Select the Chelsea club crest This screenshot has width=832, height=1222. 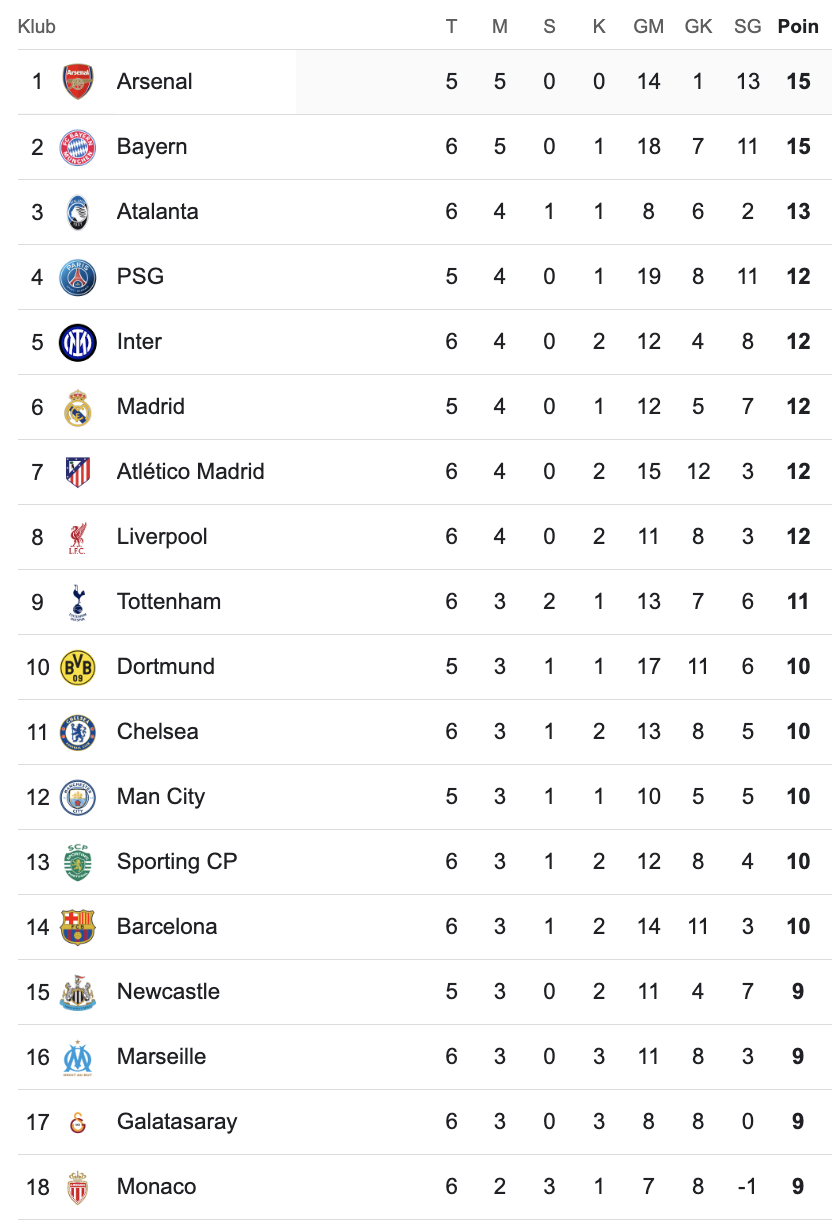pyautogui.click(x=78, y=732)
